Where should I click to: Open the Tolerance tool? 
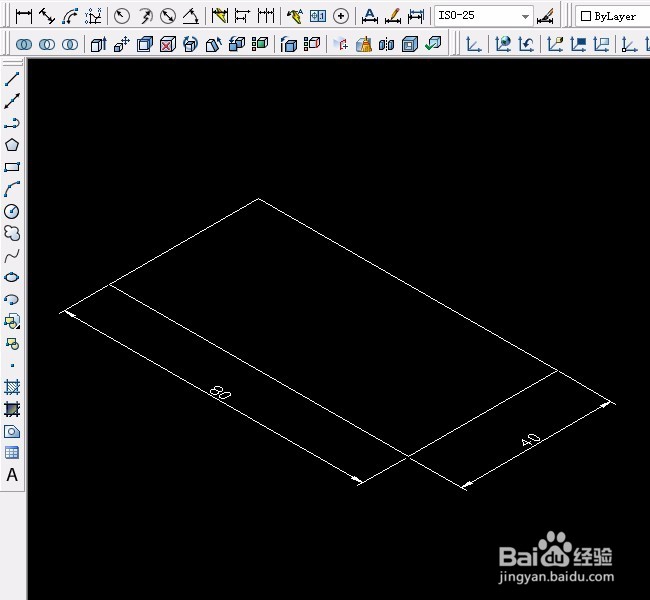click(318, 16)
